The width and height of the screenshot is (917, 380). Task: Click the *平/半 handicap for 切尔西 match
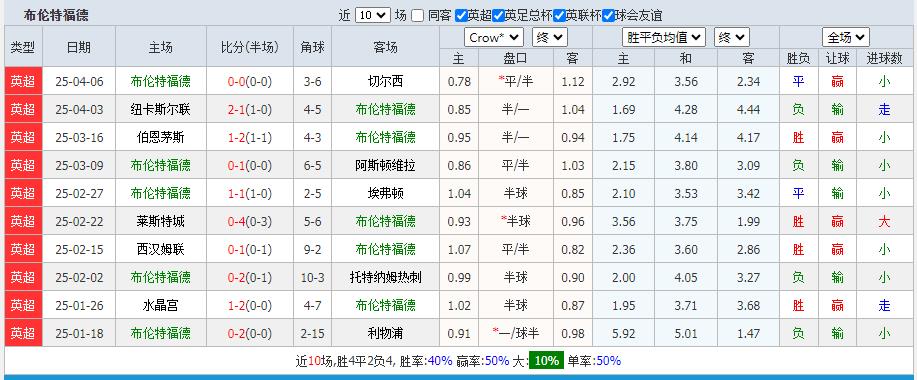coord(516,81)
